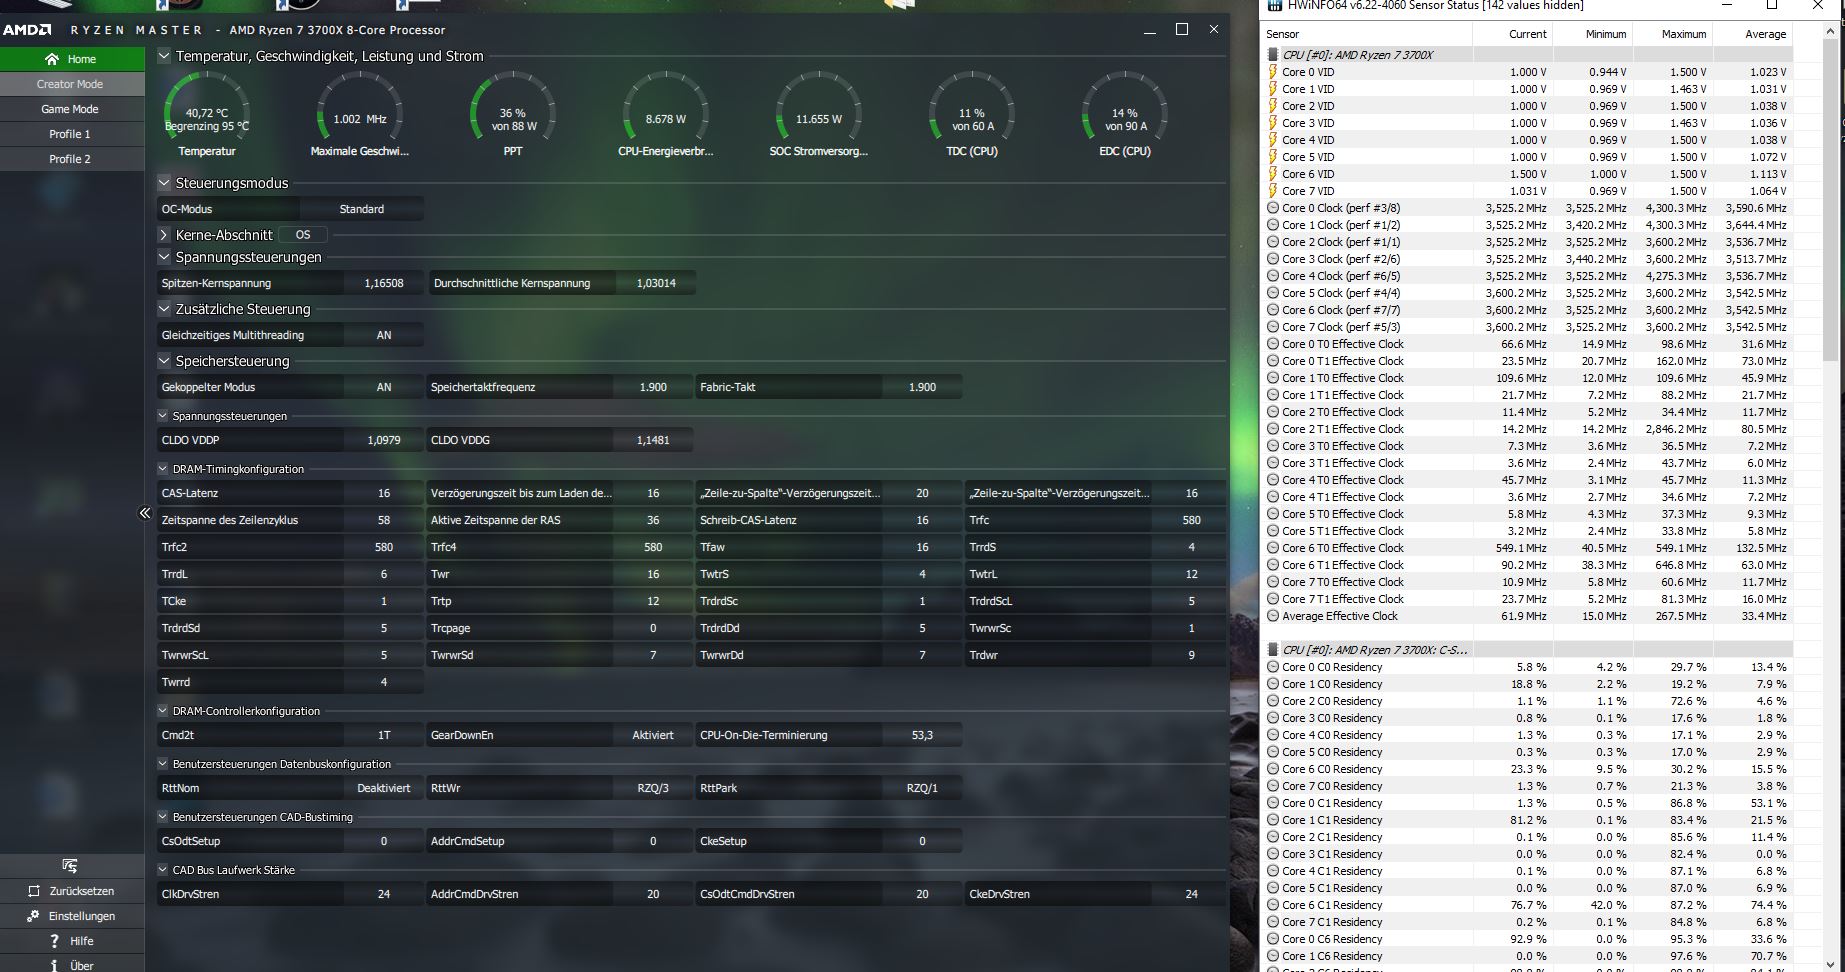The image size is (1845, 972).
Task: Collapse the Speichersteuerung section
Action: click(x=164, y=361)
